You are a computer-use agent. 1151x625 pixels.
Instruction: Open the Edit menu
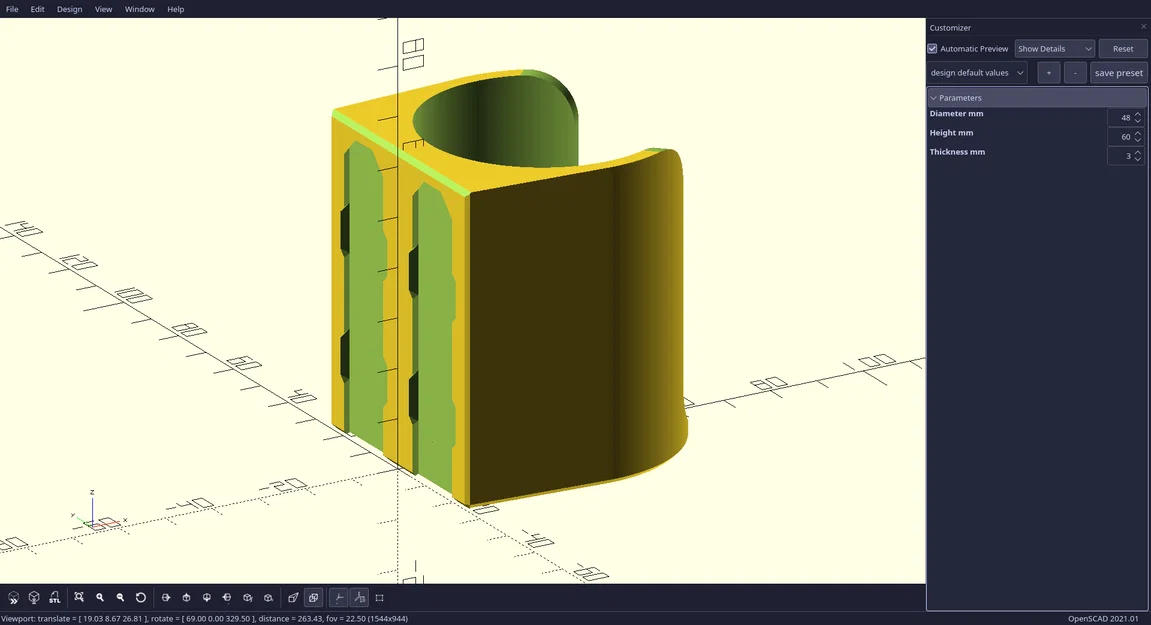click(37, 9)
